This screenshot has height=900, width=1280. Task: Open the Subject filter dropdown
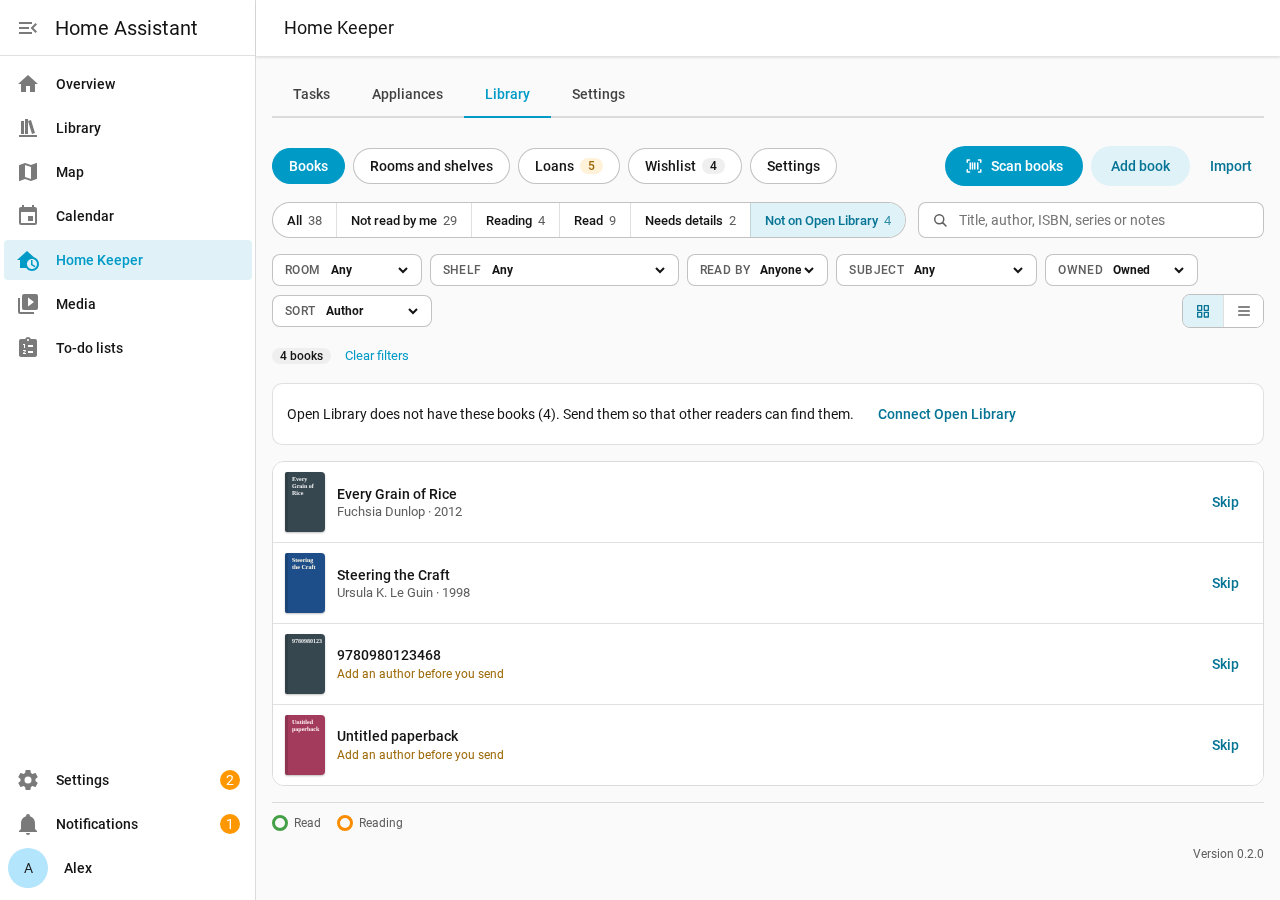[936, 270]
